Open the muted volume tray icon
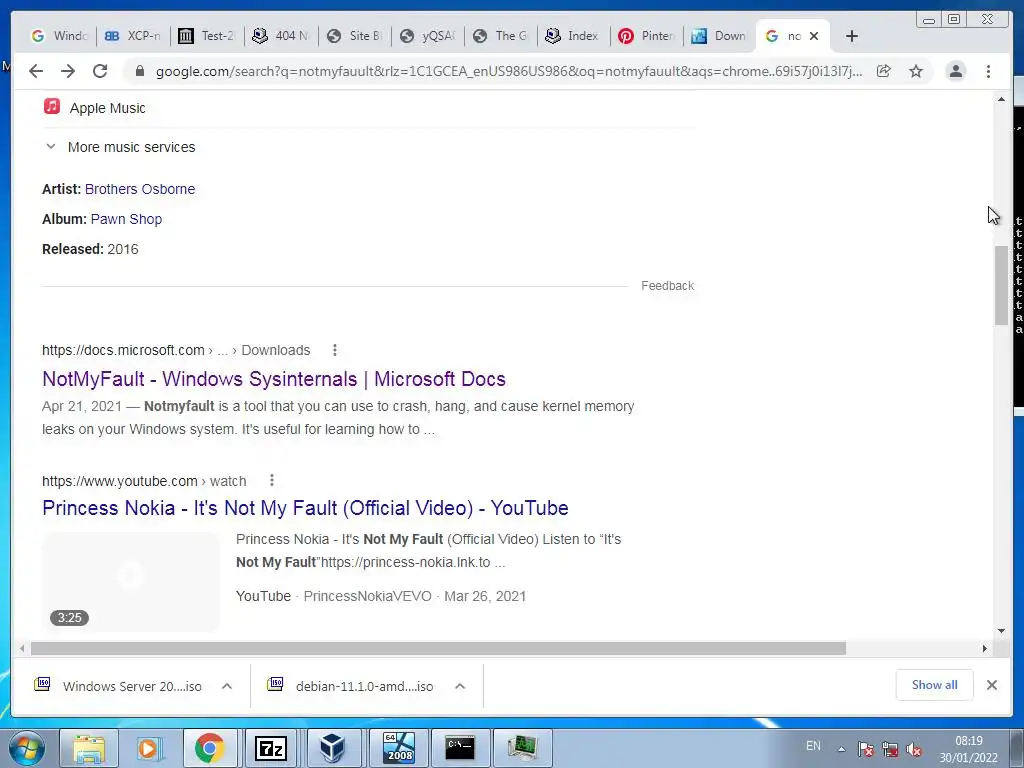Image resolution: width=1024 pixels, height=768 pixels. pyautogui.click(x=914, y=749)
